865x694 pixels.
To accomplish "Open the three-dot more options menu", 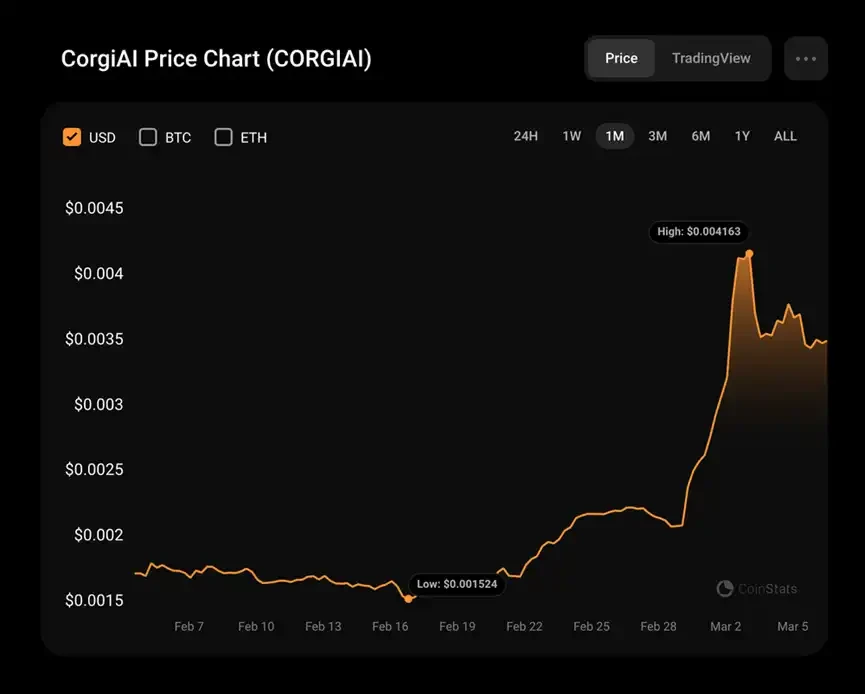I will click(806, 58).
